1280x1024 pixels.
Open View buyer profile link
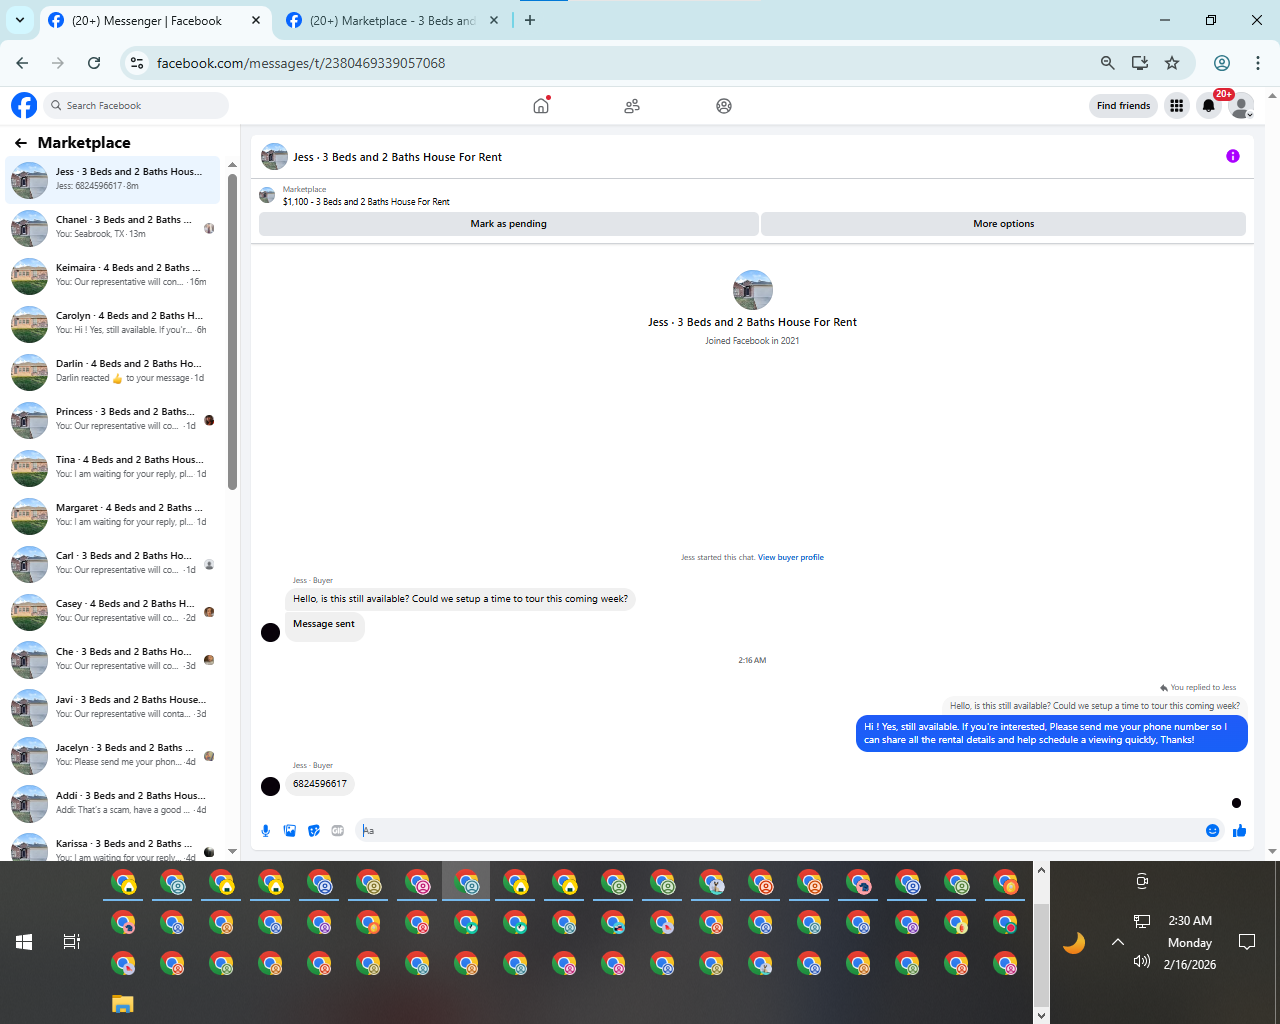click(791, 558)
